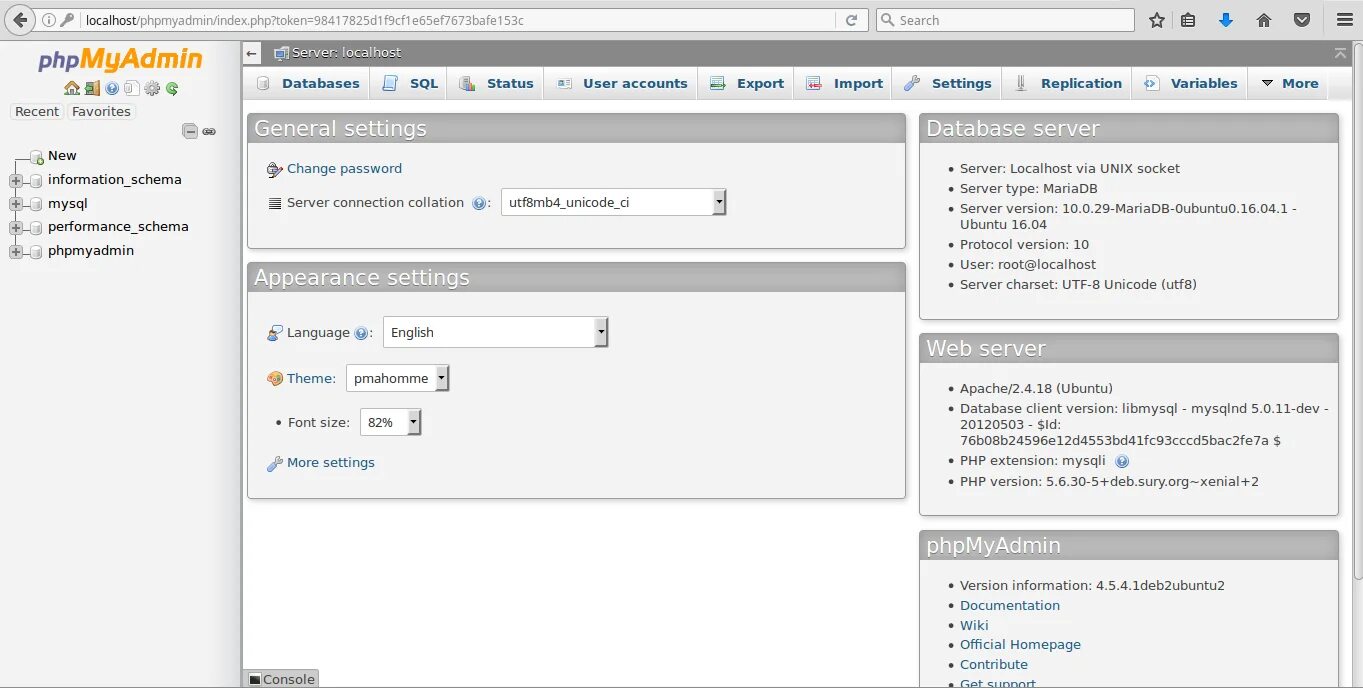
Task: Collapse top panel using double chevron icon
Action: [1340, 53]
